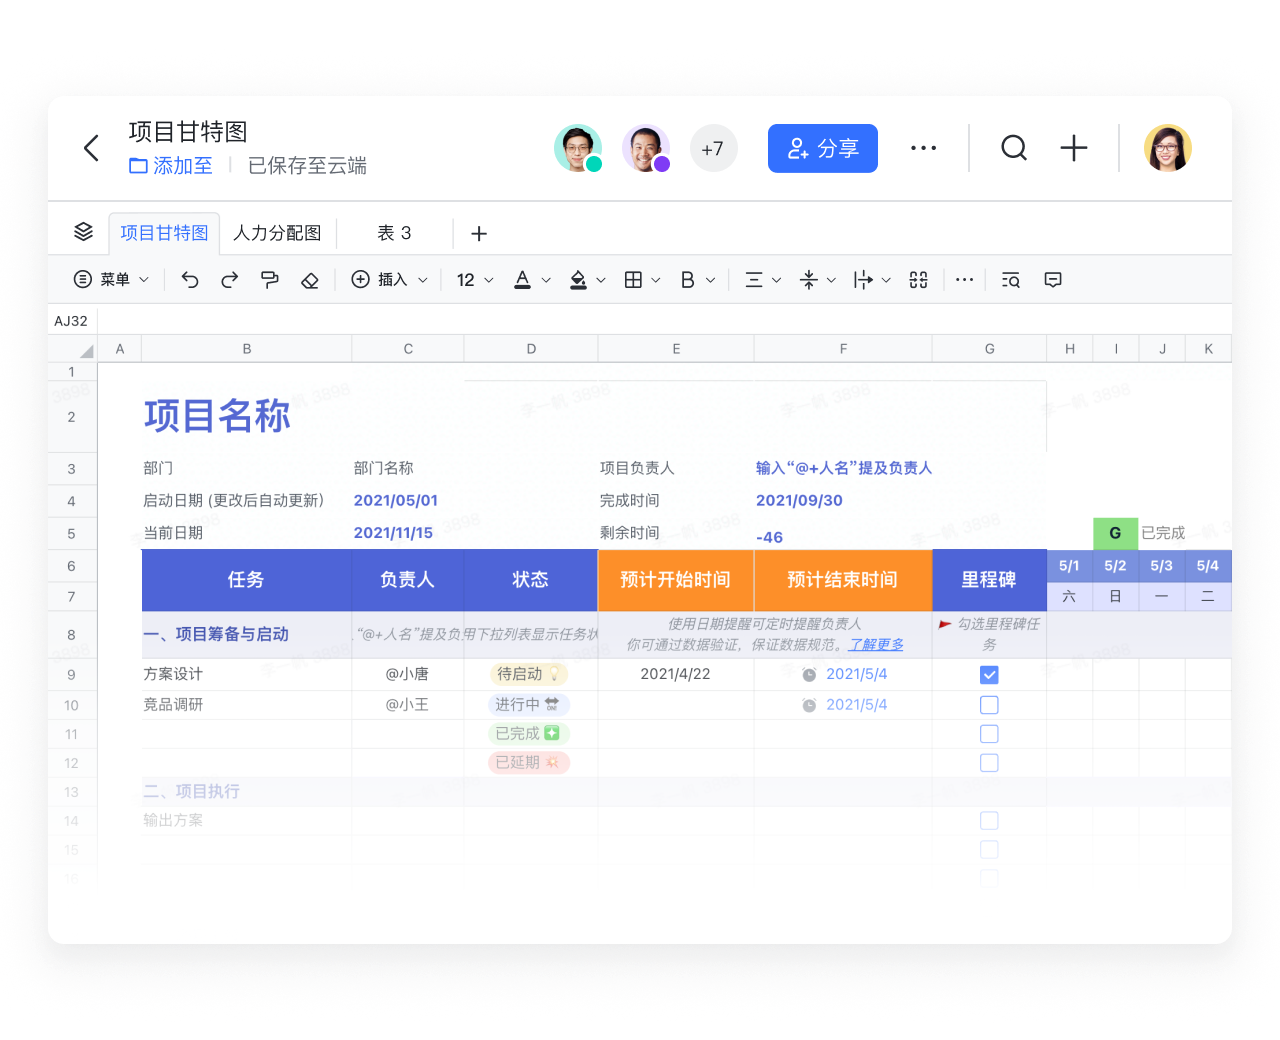
Task: Open the 菜单 menu
Action: pos(110,280)
